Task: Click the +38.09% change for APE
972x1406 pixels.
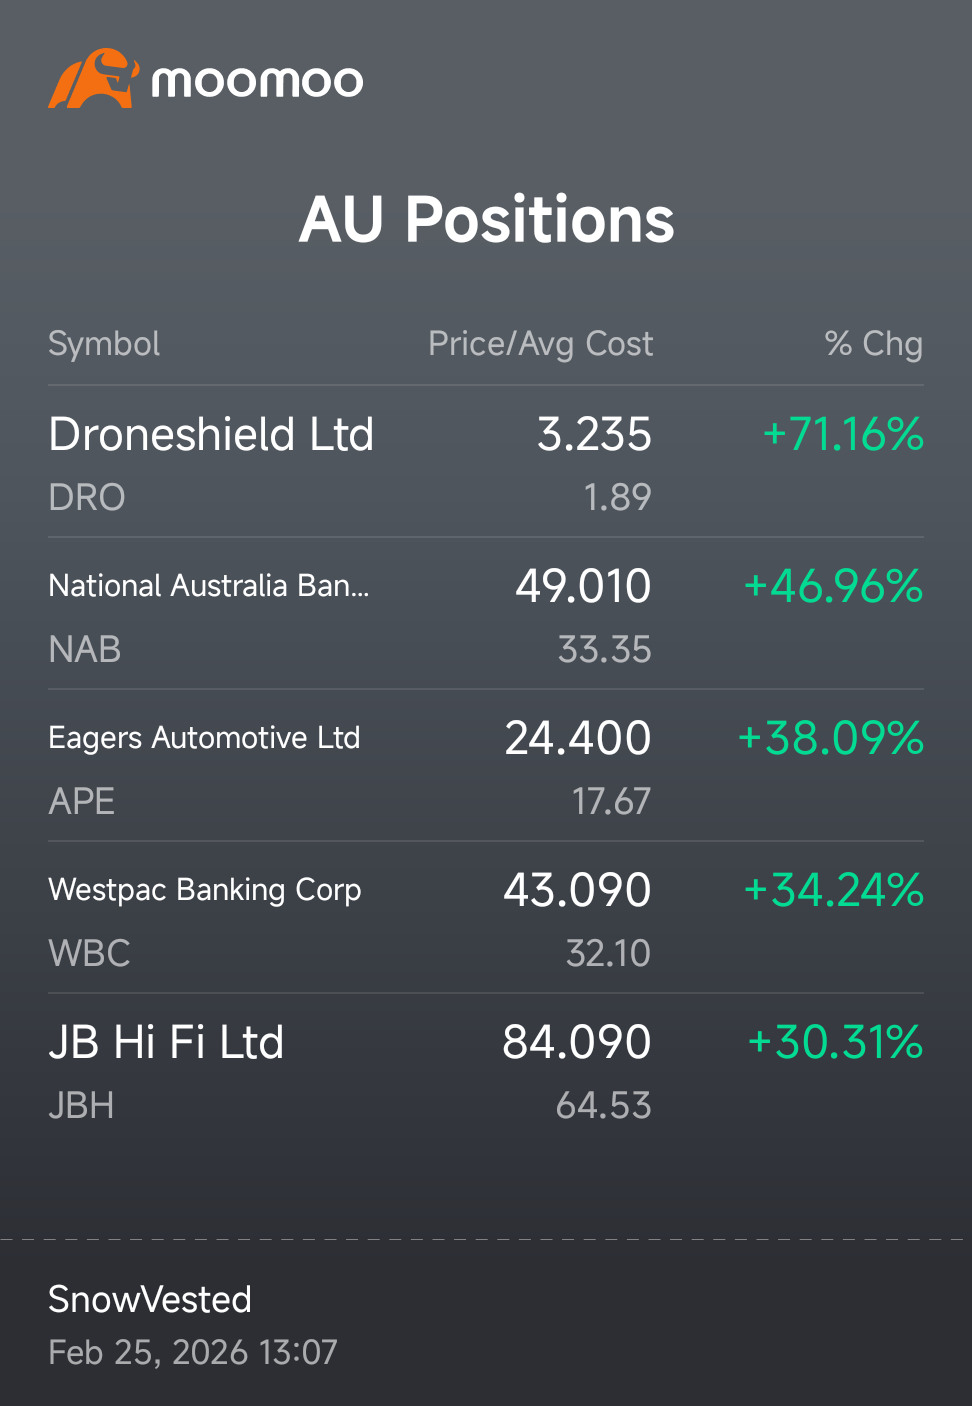Action: tap(830, 738)
